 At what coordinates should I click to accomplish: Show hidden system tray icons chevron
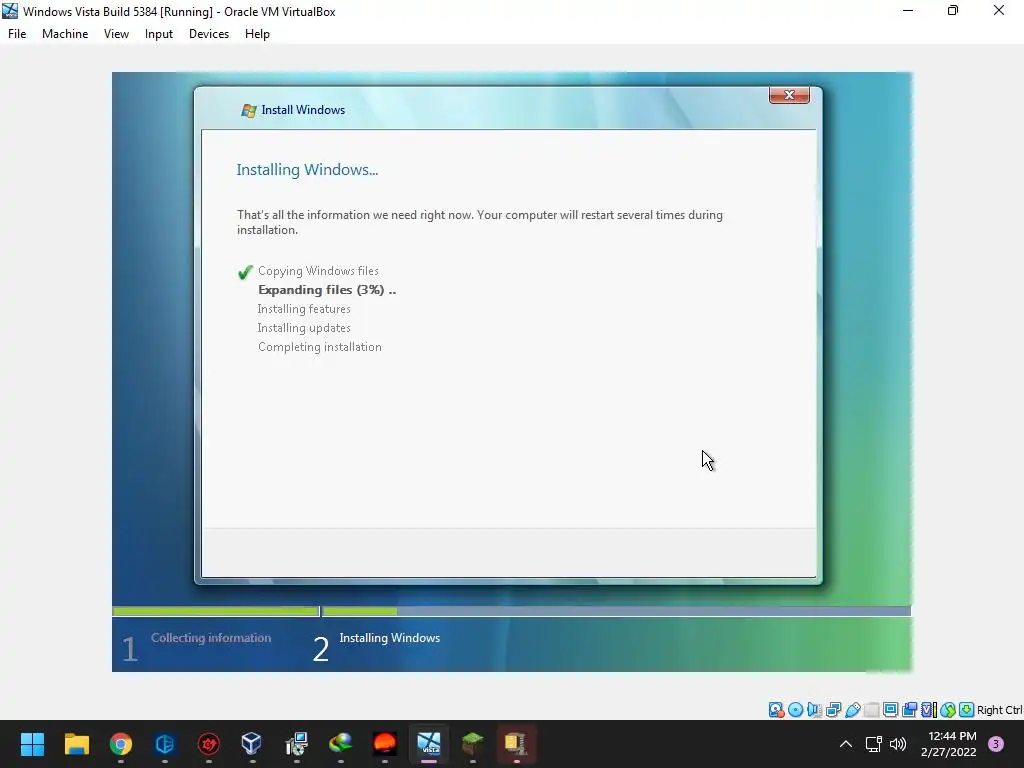pyautogui.click(x=845, y=744)
